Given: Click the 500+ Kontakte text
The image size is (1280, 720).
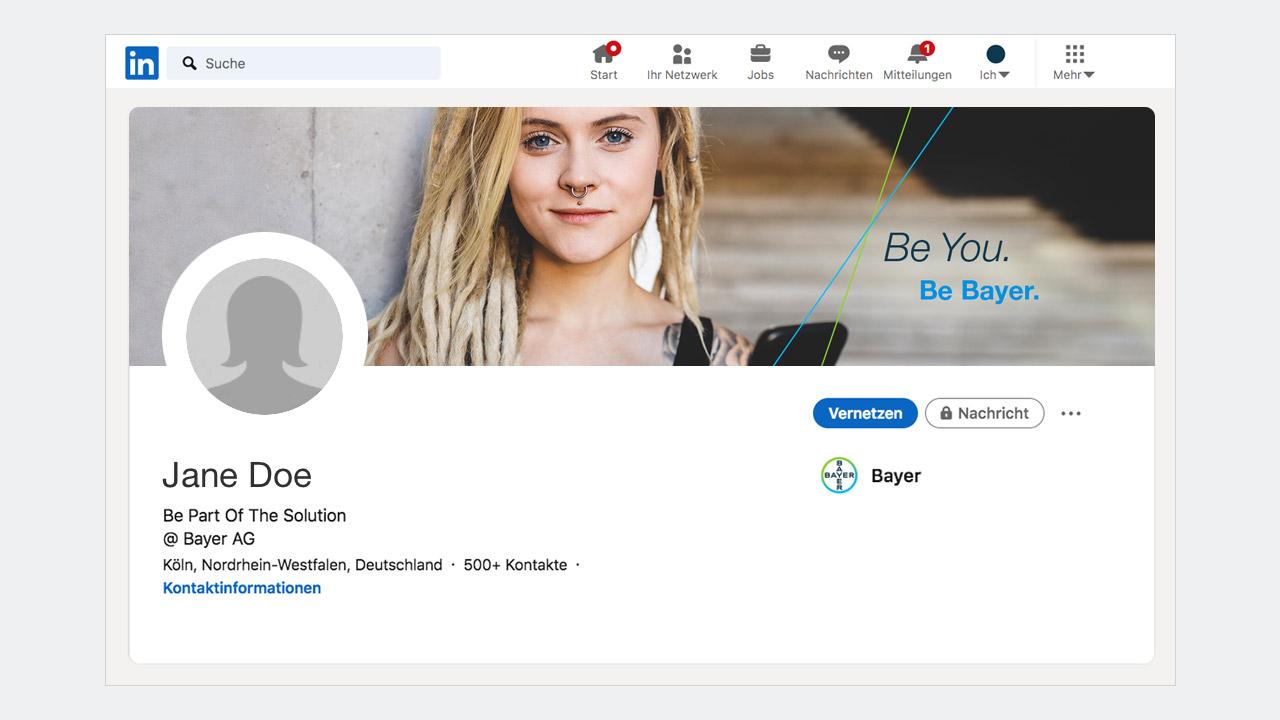Looking at the screenshot, I should [x=515, y=565].
